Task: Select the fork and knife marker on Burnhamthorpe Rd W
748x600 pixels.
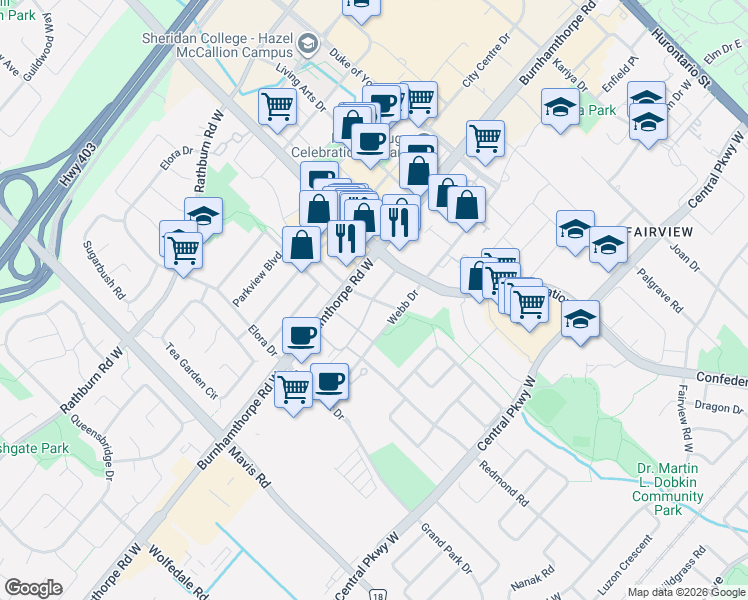Action: click(346, 239)
